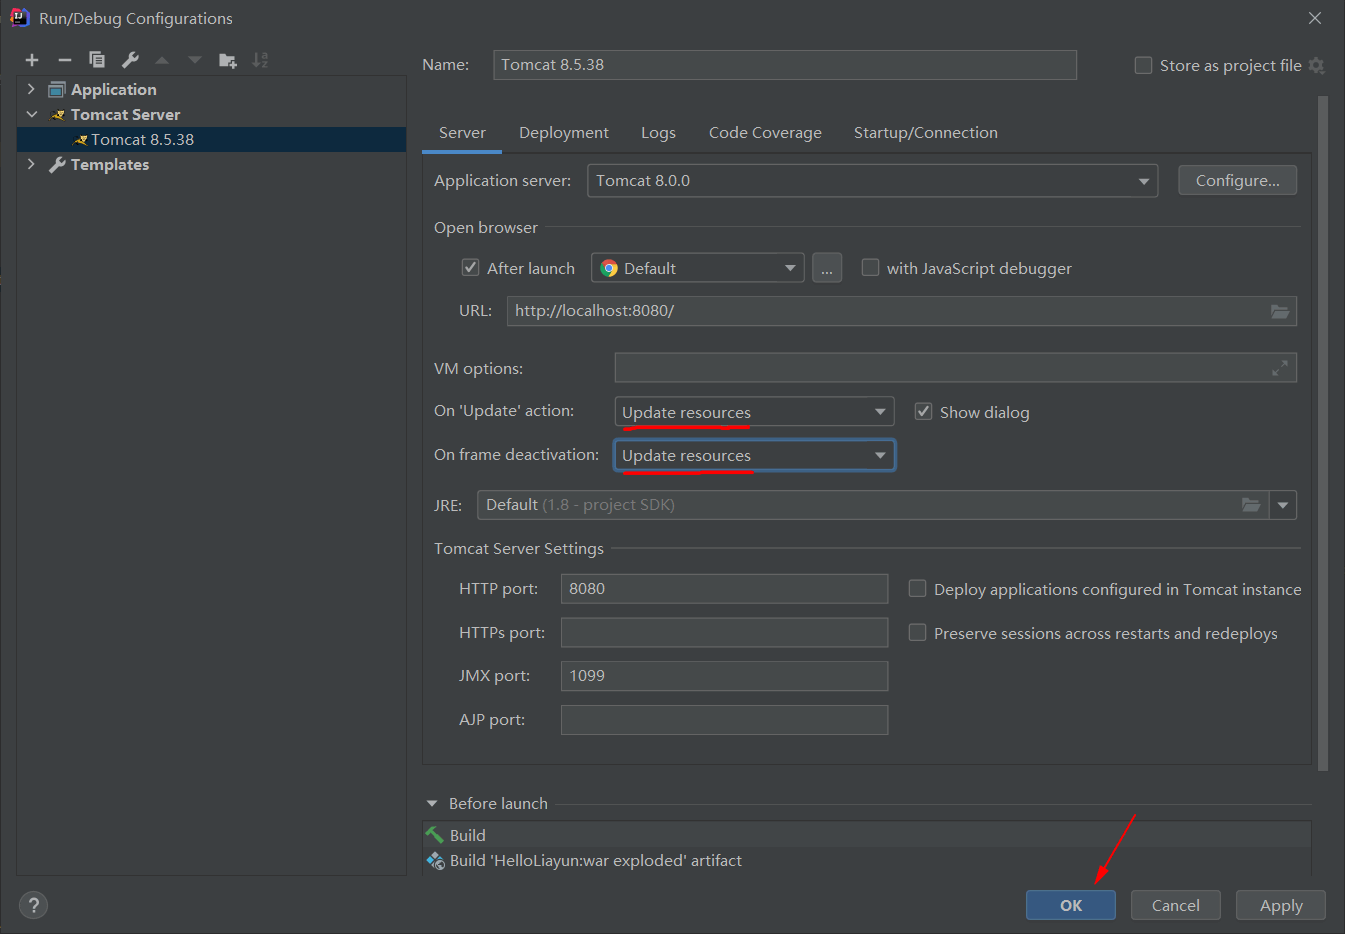Image resolution: width=1345 pixels, height=934 pixels.
Task: Click the Cancel button
Action: (x=1176, y=905)
